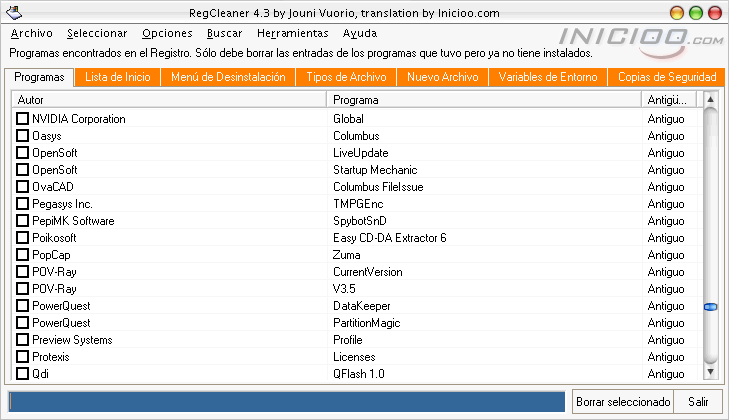Sort list by the Programa column header
This screenshot has width=729, height=420.
click(x=484, y=100)
